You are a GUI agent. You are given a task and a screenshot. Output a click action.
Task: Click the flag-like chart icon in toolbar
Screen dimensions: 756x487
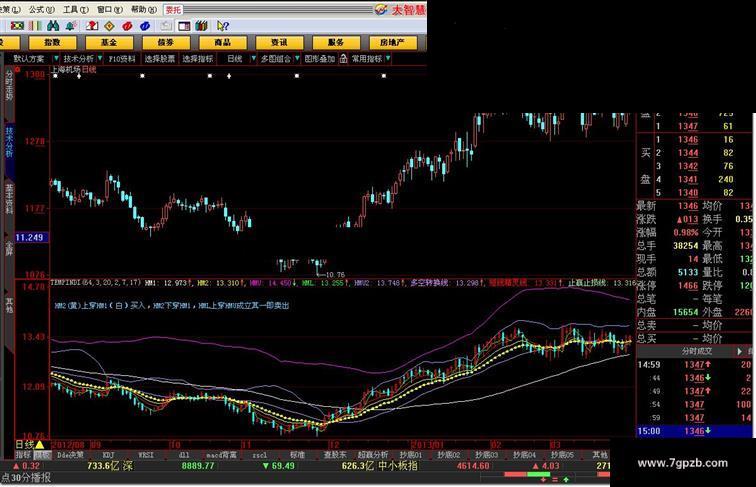[x=17, y=26]
